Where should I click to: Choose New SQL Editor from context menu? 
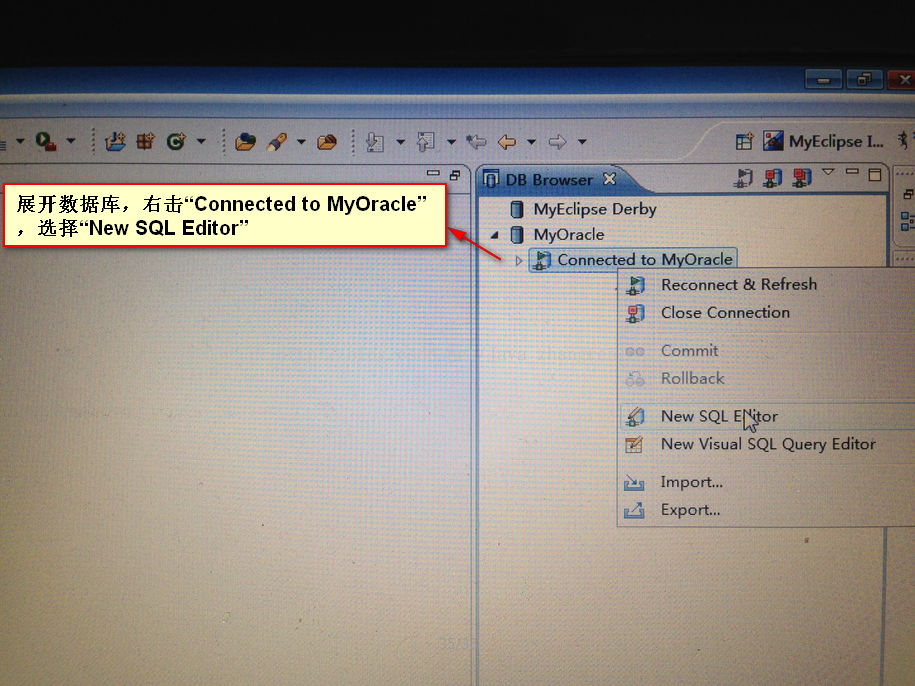(719, 416)
